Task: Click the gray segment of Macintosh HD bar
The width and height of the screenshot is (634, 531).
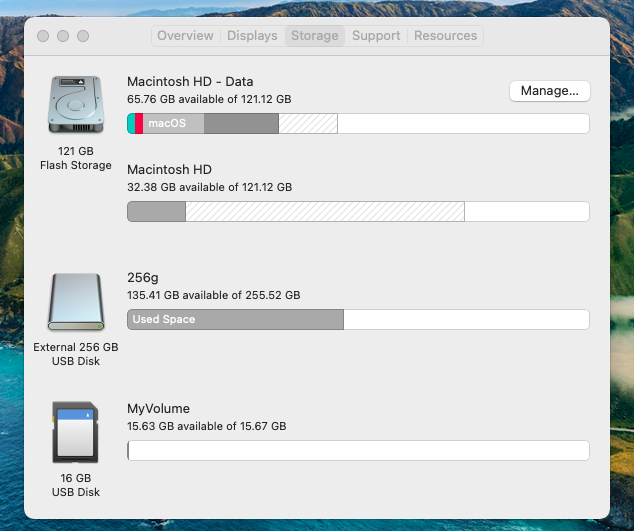Action: tap(156, 212)
